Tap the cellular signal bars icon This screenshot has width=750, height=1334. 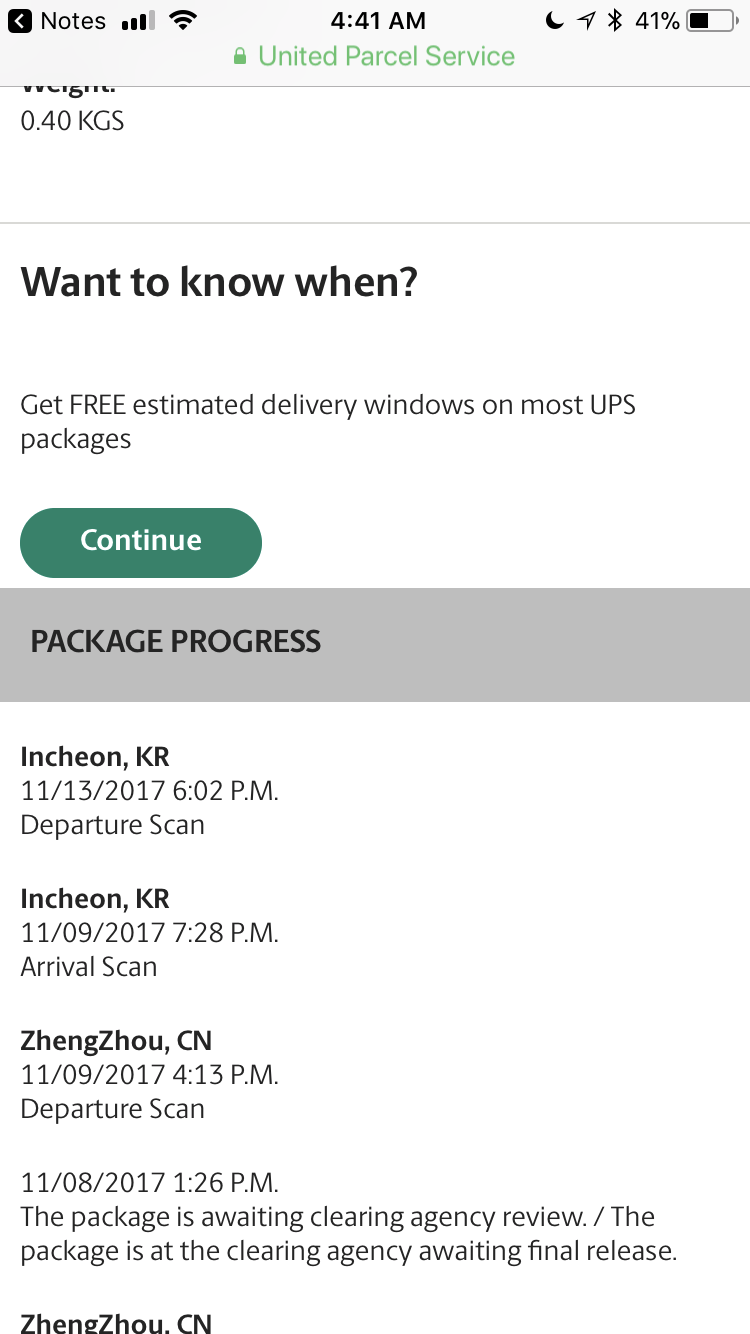coord(137,21)
